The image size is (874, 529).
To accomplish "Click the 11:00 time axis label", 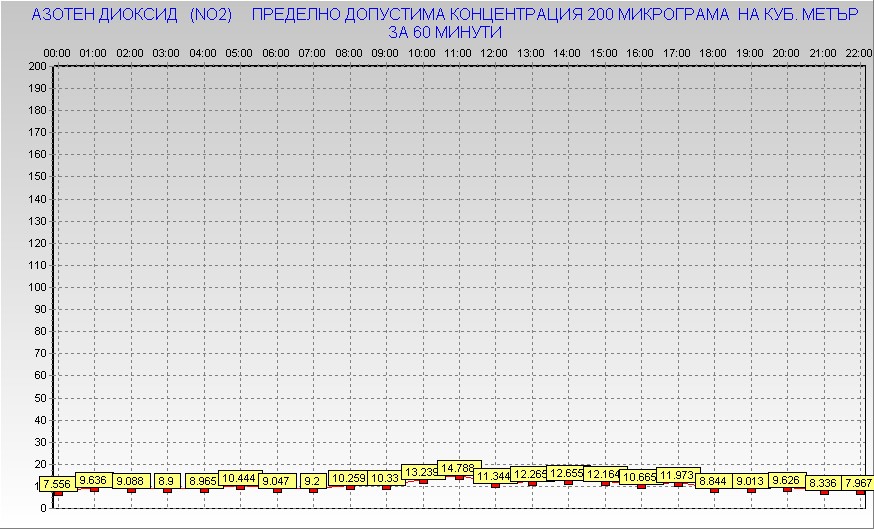I will pos(458,52).
